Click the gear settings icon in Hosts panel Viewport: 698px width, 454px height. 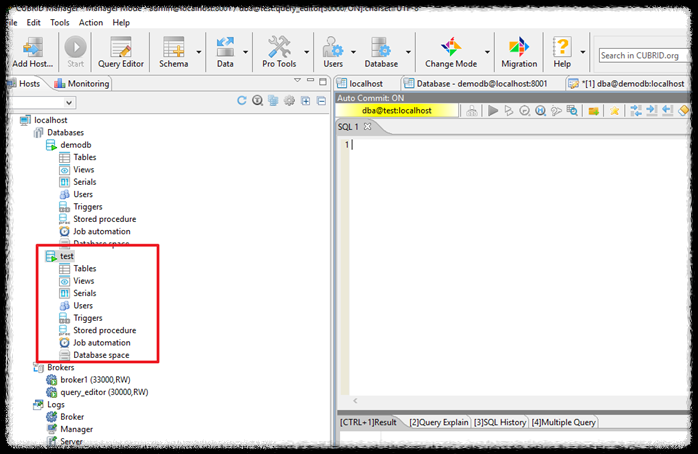point(289,101)
